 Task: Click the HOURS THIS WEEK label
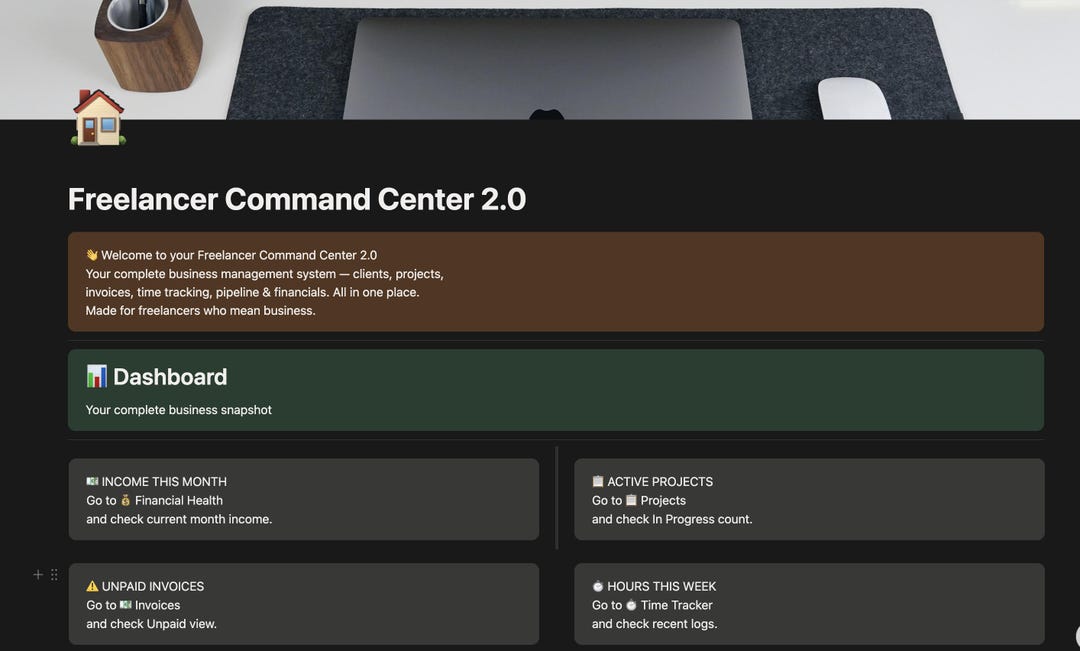click(661, 586)
